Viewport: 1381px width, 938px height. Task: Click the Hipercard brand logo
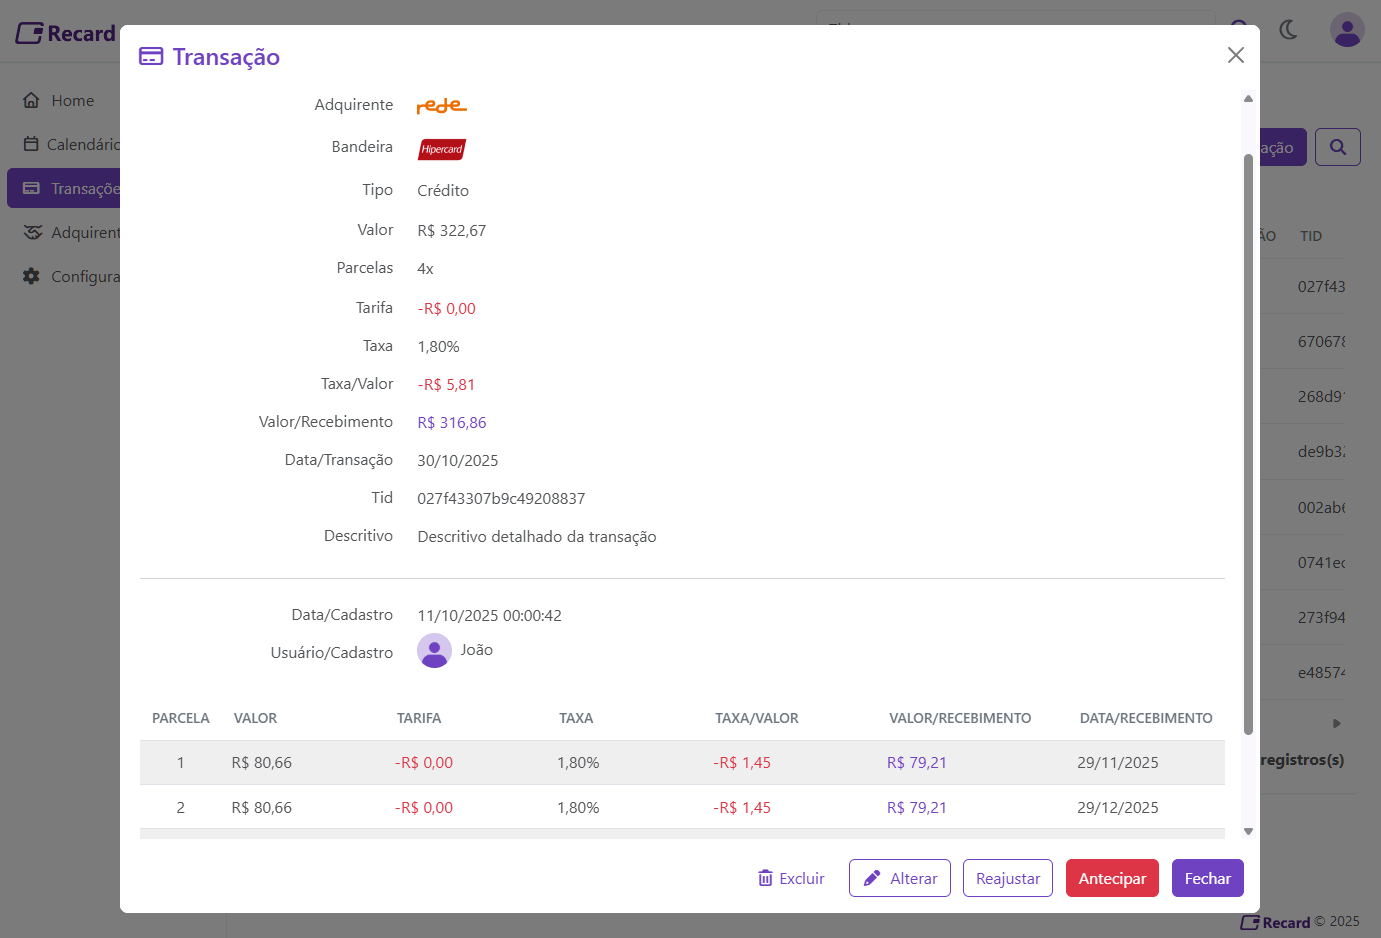(x=441, y=149)
